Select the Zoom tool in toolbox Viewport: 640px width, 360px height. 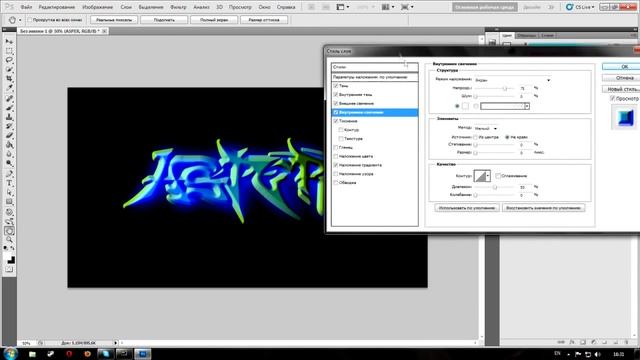click(9, 240)
